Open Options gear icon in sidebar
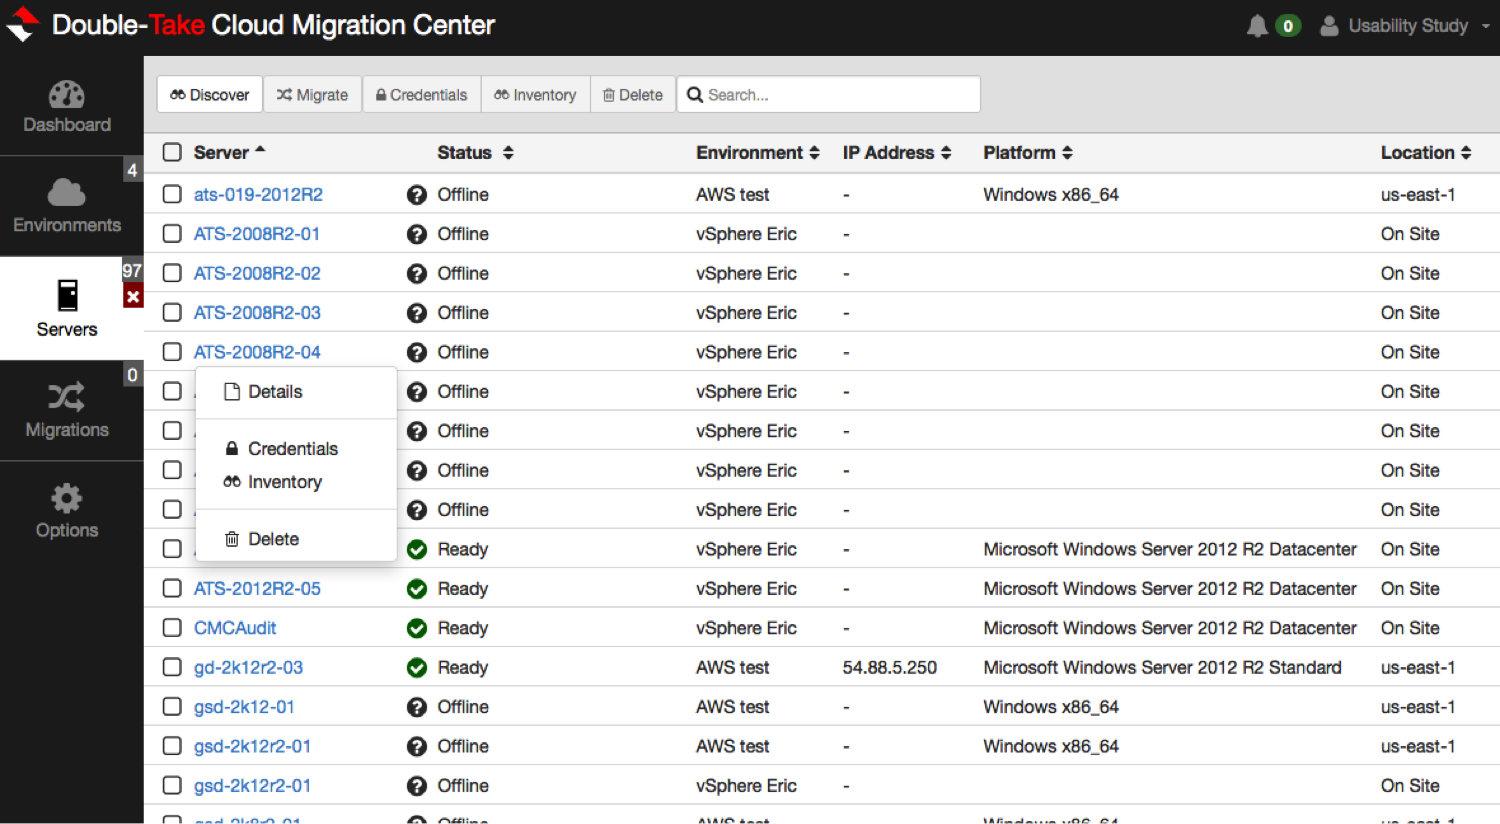 (67, 498)
